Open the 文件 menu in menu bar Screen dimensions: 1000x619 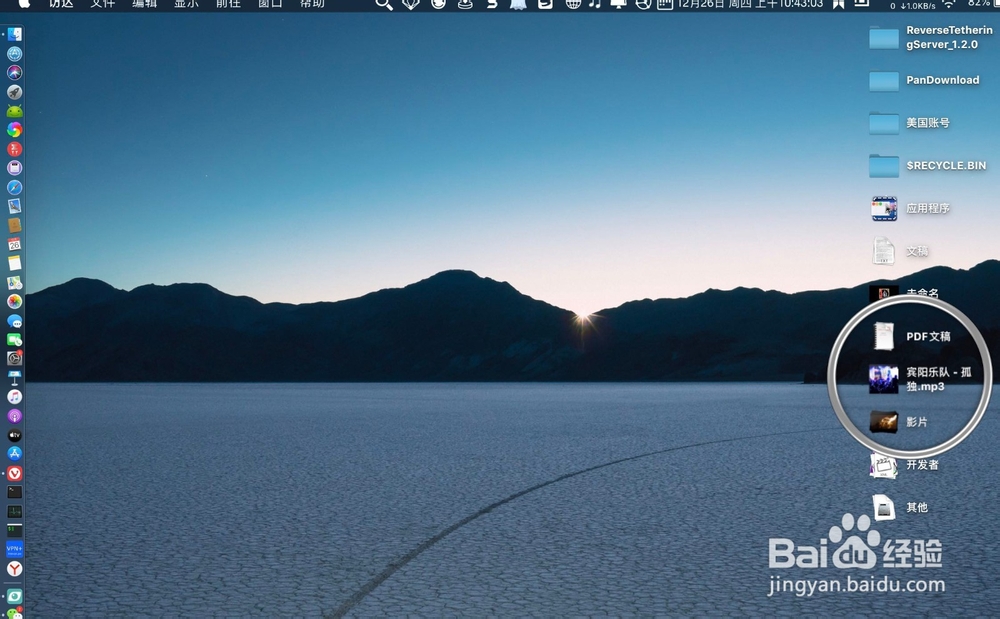(102, 4)
